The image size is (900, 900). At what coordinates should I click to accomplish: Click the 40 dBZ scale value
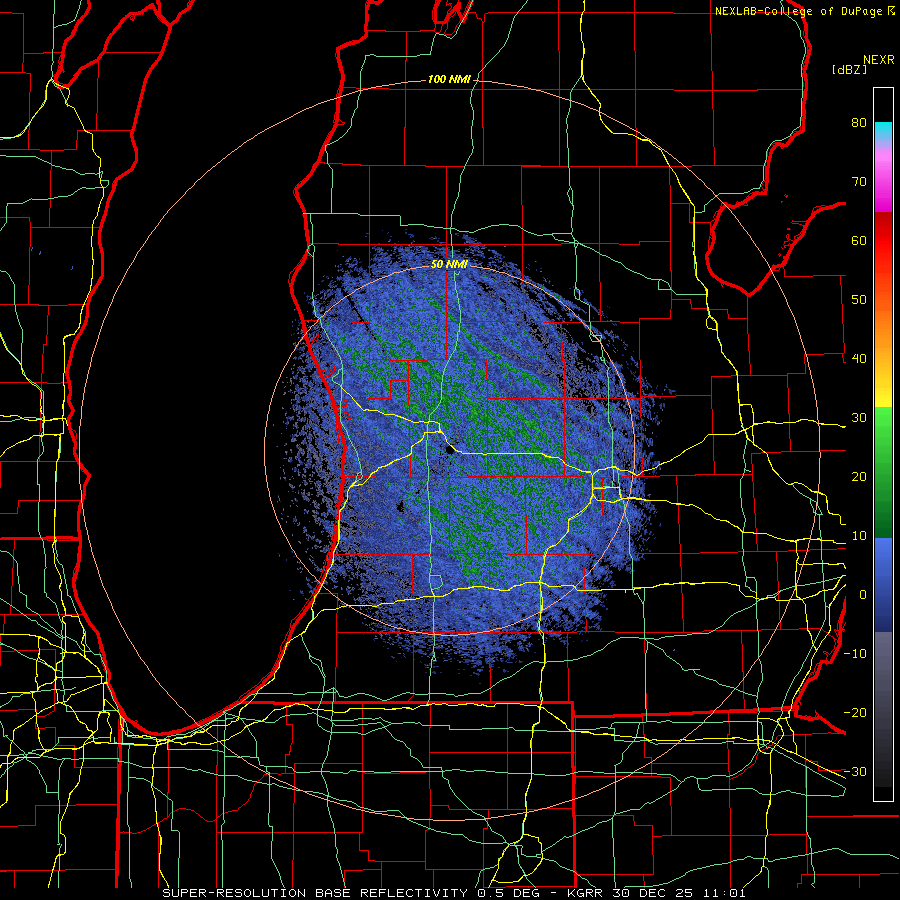pos(859,359)
